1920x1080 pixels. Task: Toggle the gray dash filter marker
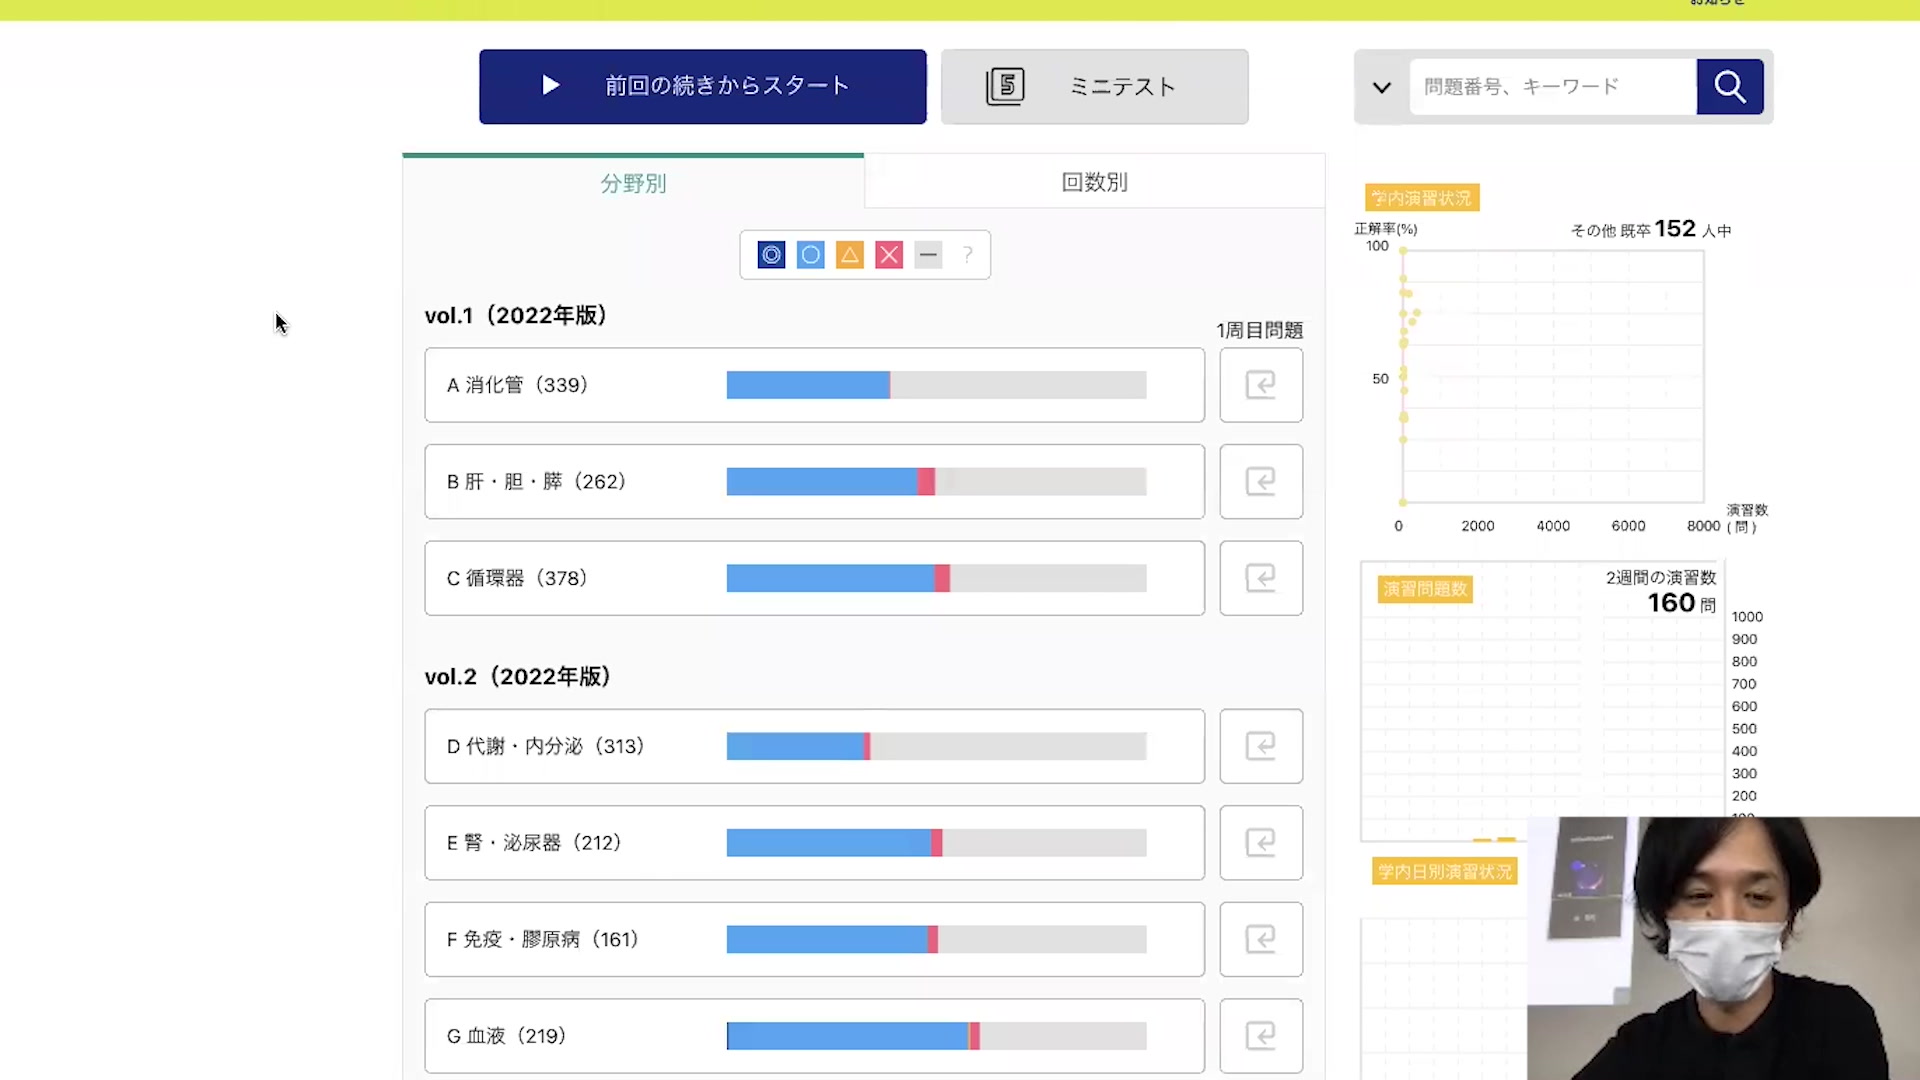tap(928, 255)
